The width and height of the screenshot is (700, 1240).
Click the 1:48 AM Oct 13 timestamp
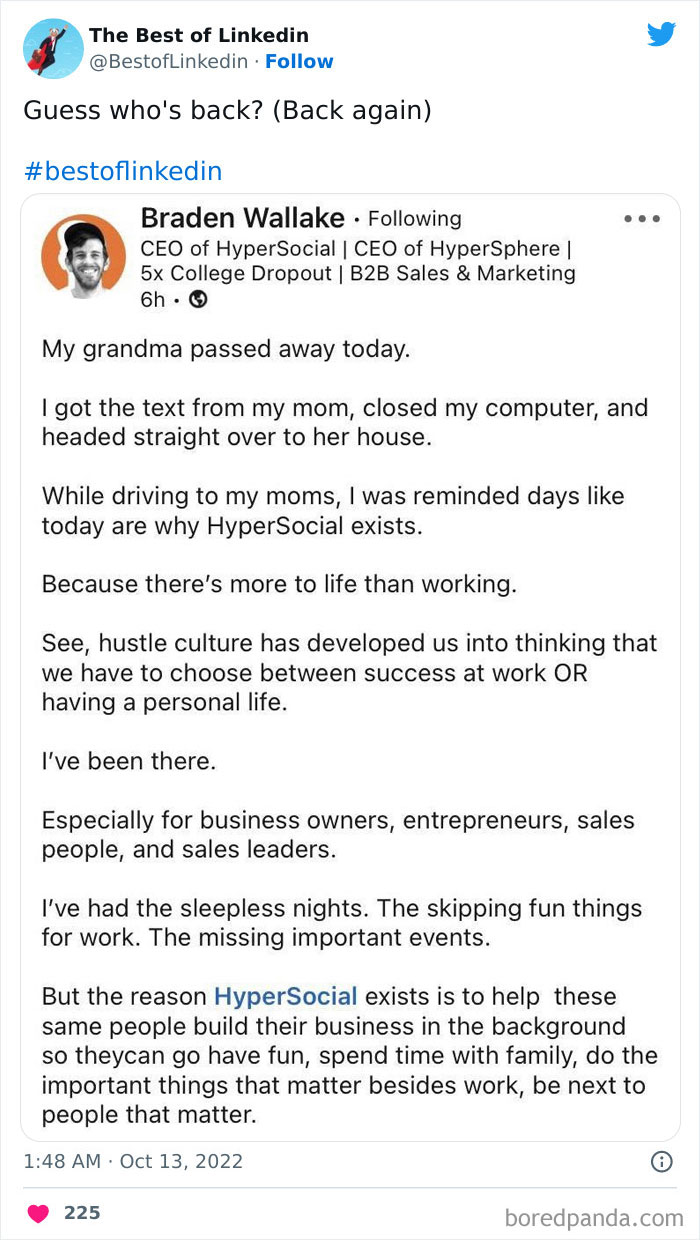click(x=132, y=1161)
